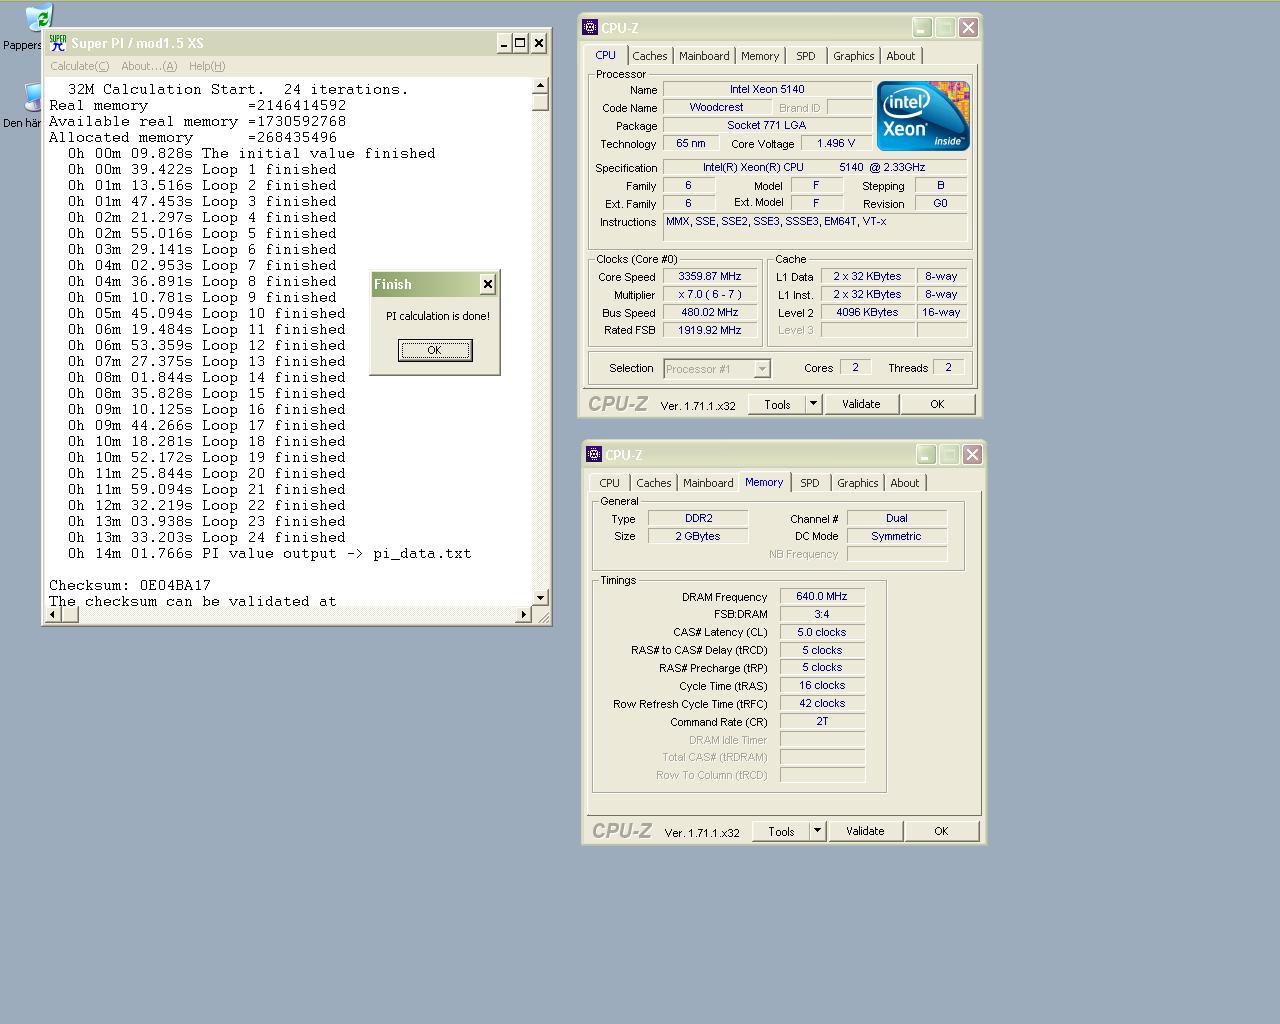Click Memory CPU-Z window title icon
Screen dimensions: 1280x1024
coord(594,455)
